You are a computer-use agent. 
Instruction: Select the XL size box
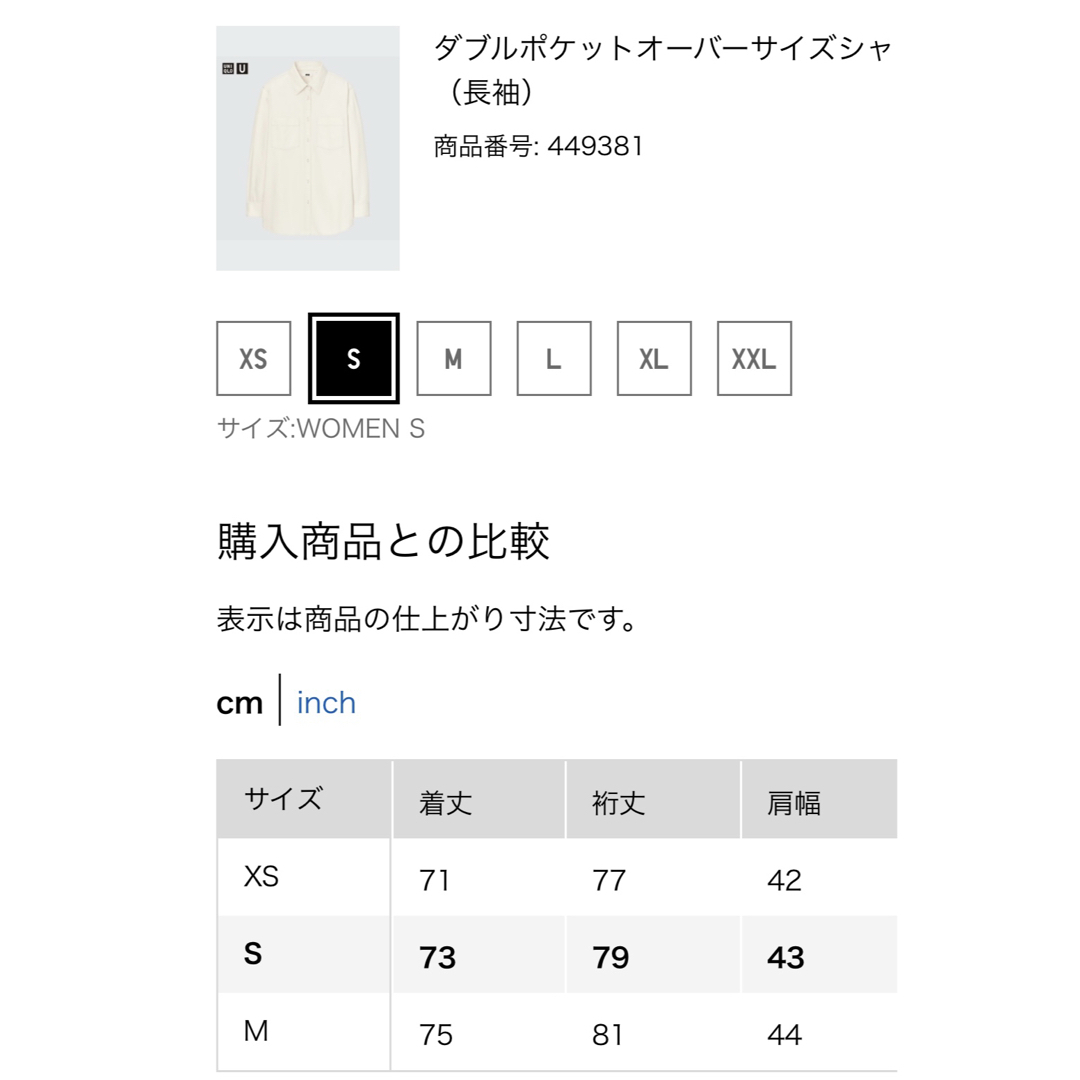point(654,358)
